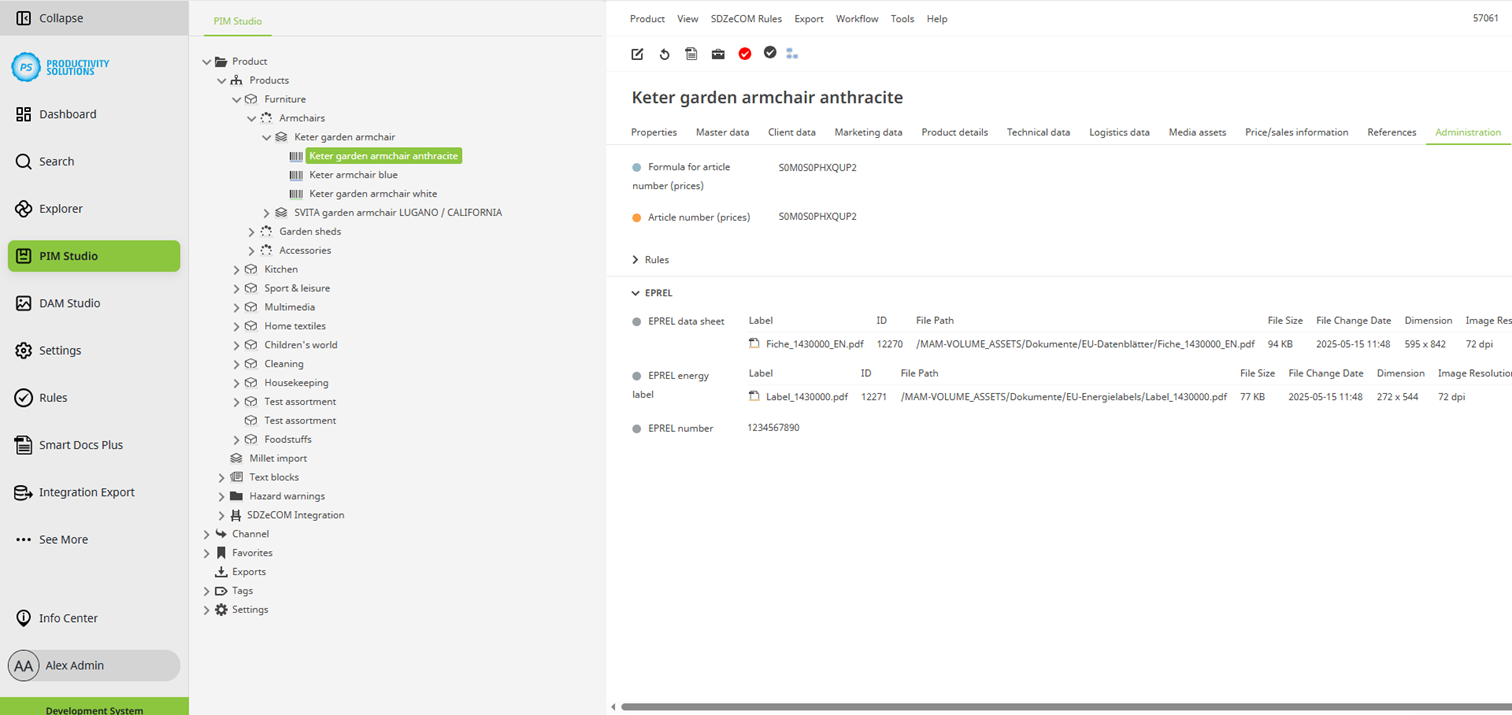Open the clipboard icon in the product toolbar
This screenshot has height=715, width=1512.
(x=691, y=53)
